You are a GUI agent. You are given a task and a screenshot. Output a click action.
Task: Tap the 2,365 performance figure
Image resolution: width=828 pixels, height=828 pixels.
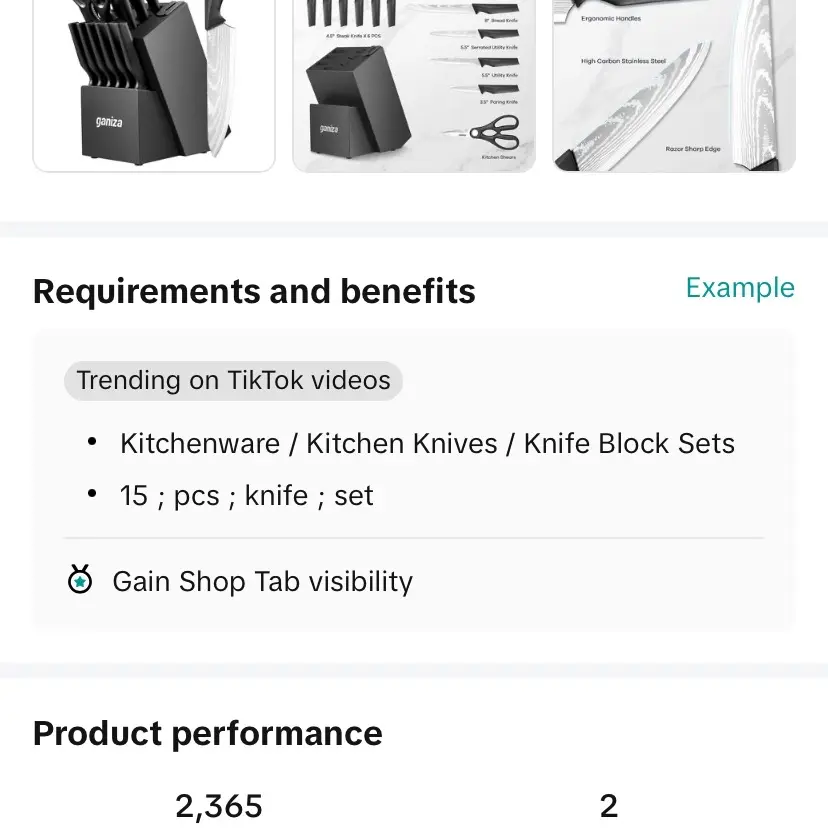coord(219,806)
